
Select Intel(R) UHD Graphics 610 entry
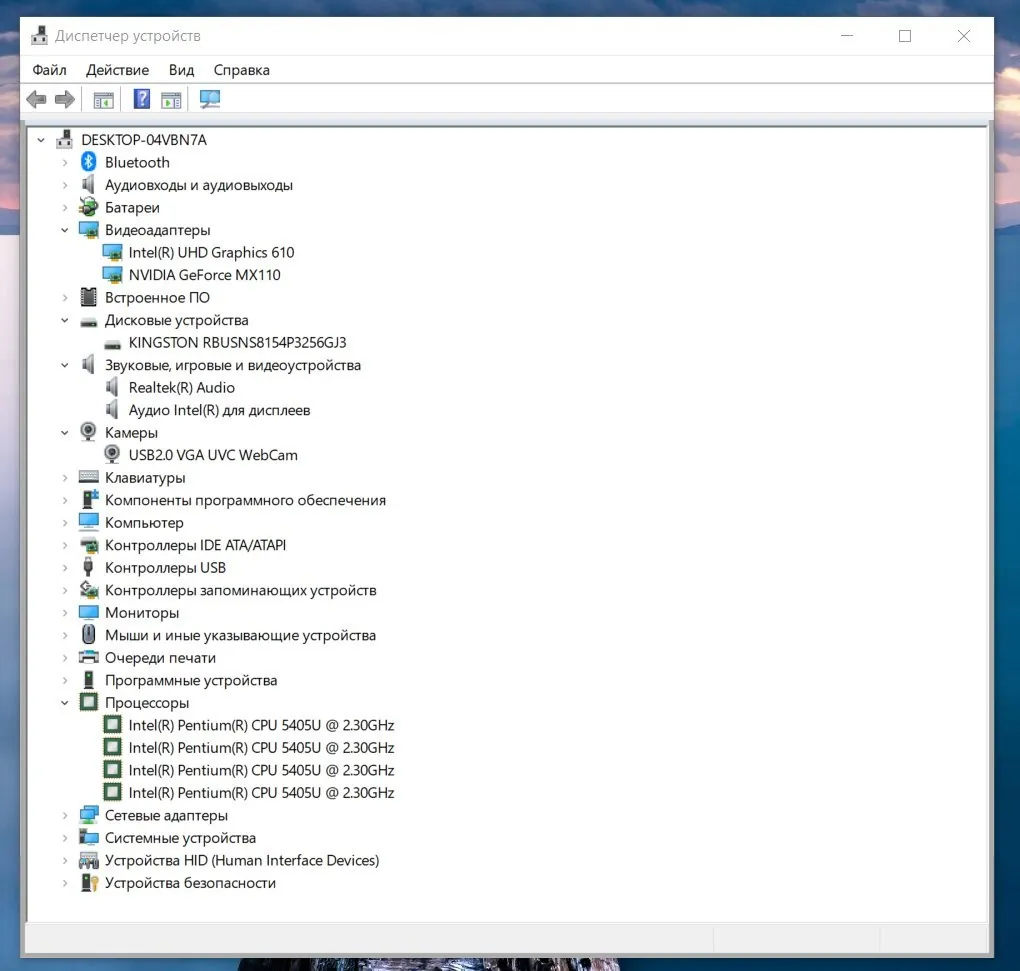(211, 252)
